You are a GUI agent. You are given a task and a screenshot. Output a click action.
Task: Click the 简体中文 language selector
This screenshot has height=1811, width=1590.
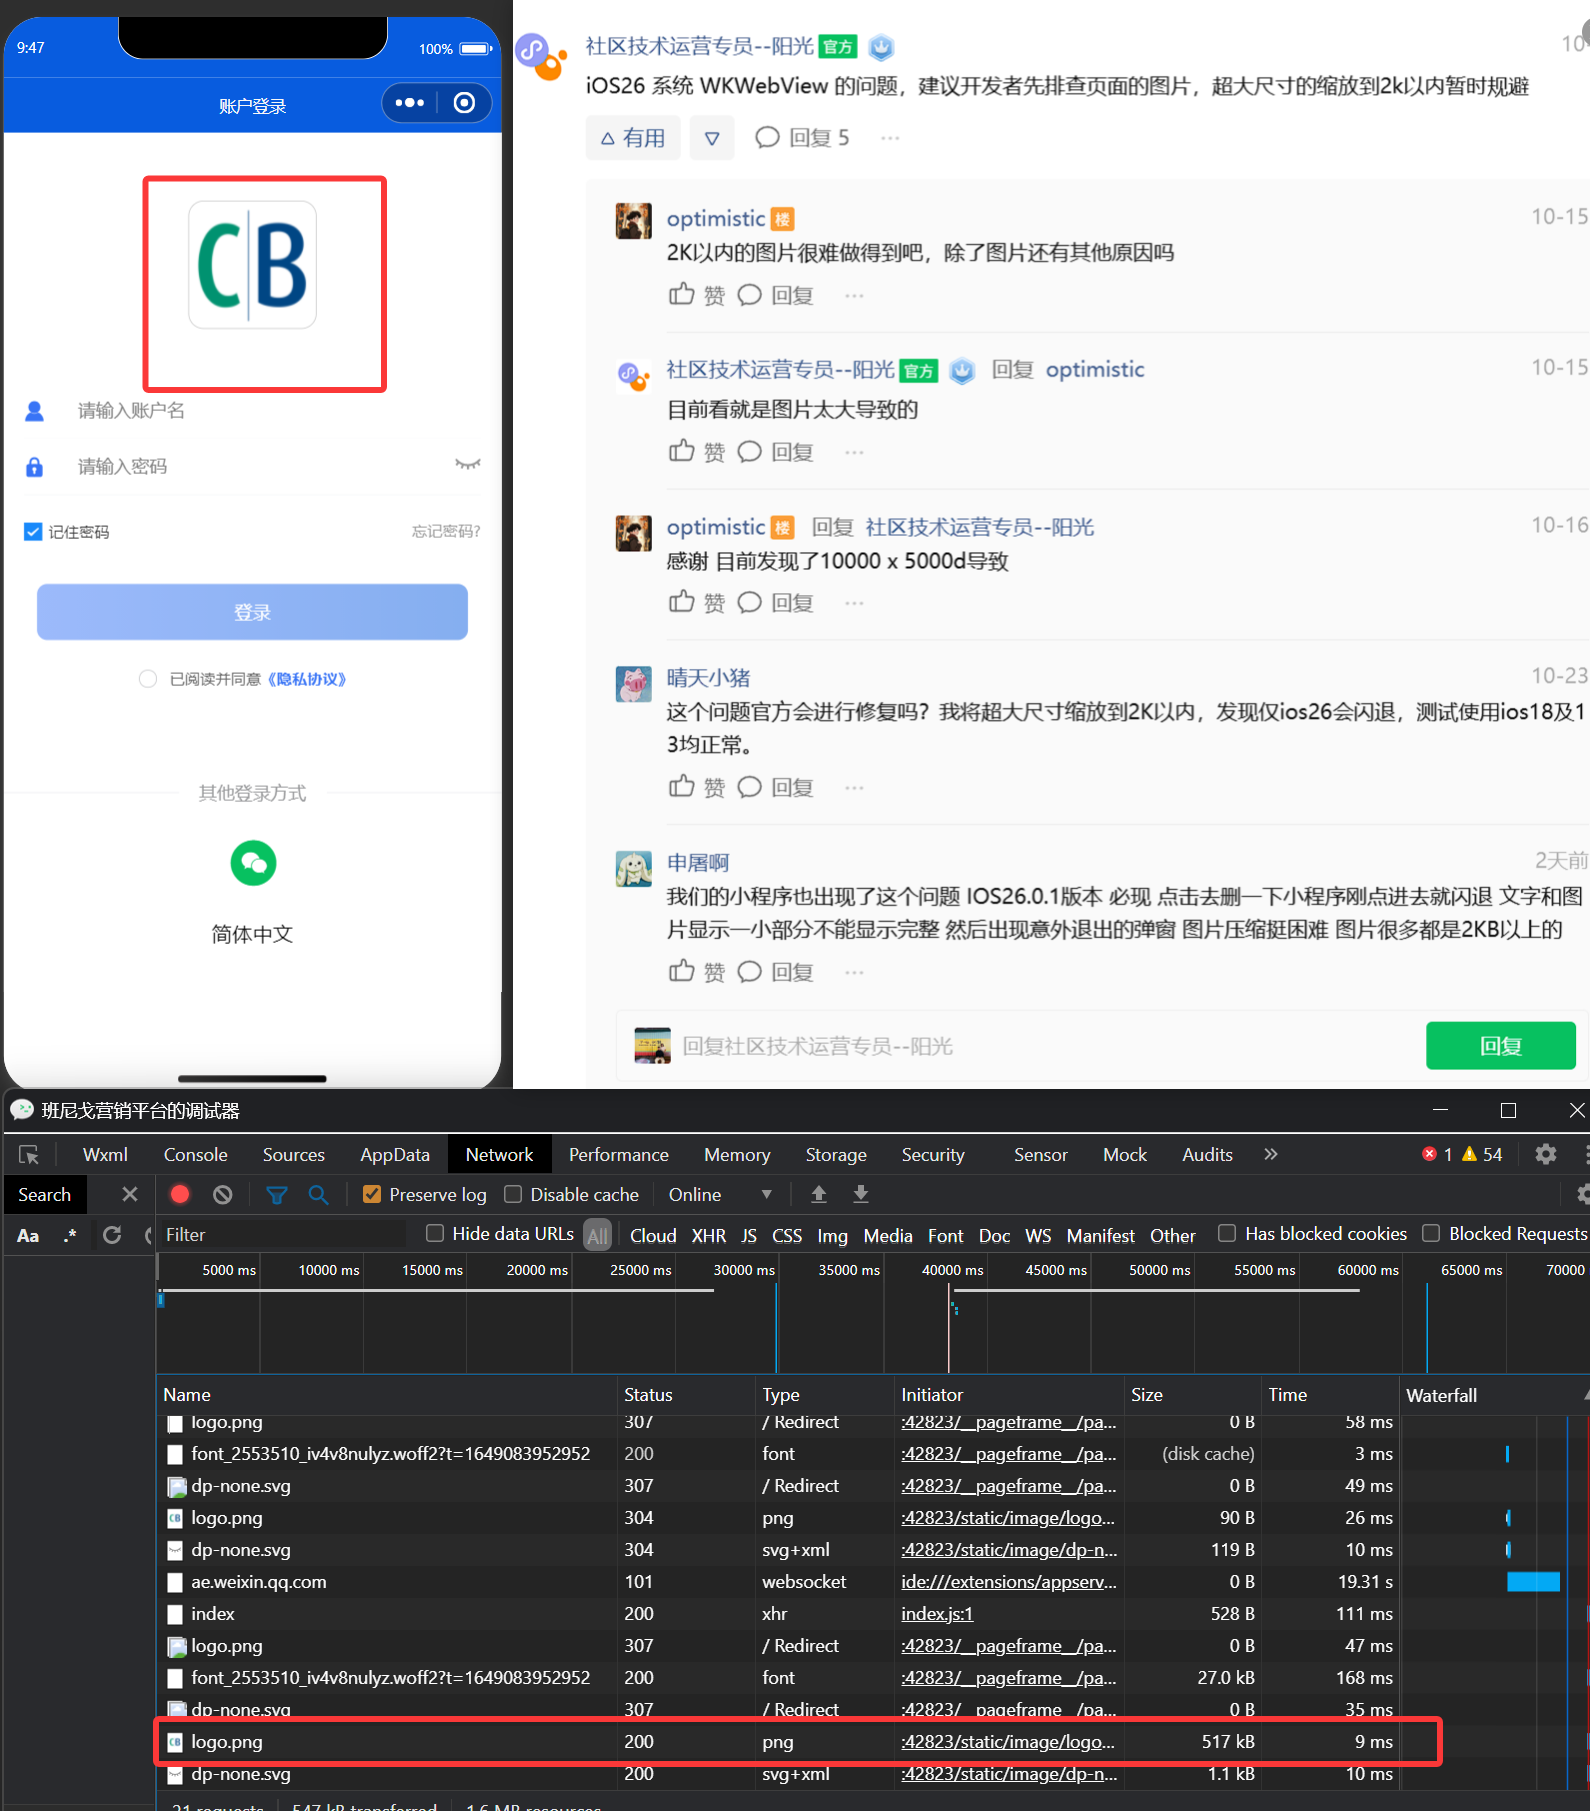[252, 934]
